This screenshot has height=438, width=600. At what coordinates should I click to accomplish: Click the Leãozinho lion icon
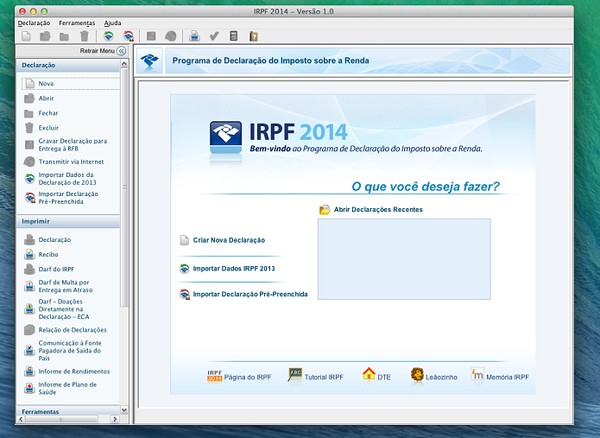point(417,375)
